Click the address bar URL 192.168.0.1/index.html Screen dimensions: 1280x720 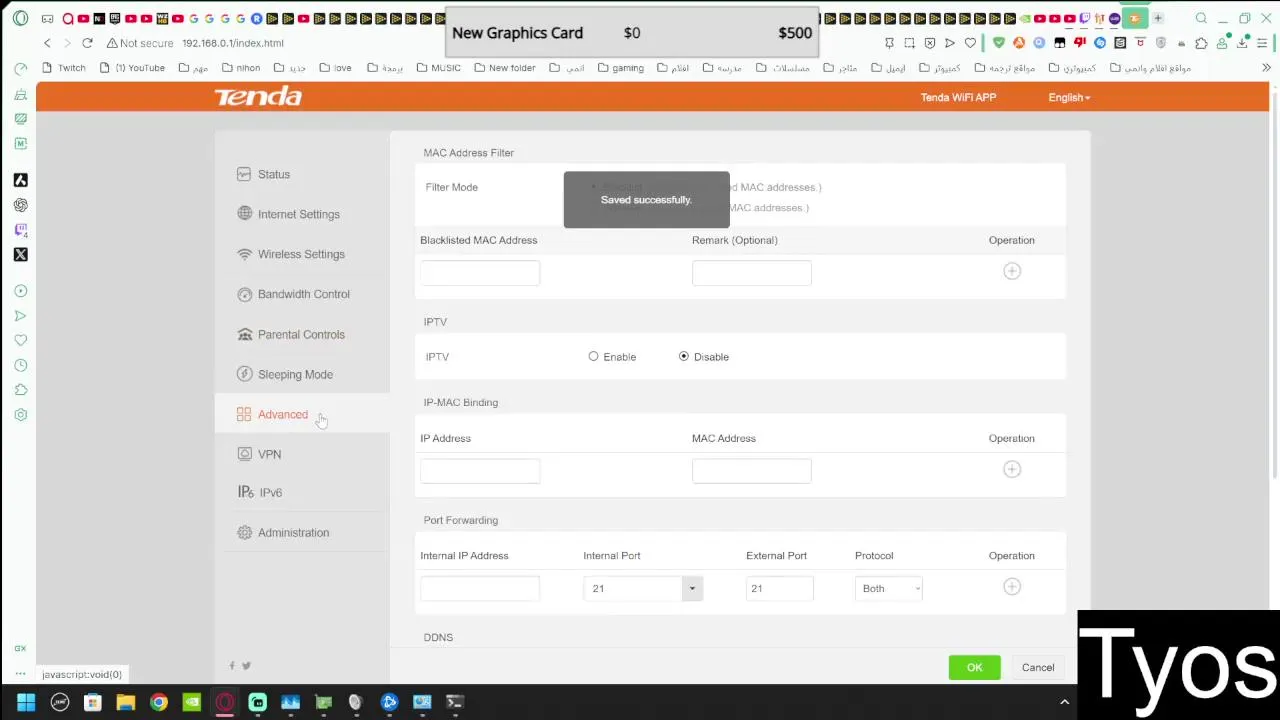[x=233, y=43]
